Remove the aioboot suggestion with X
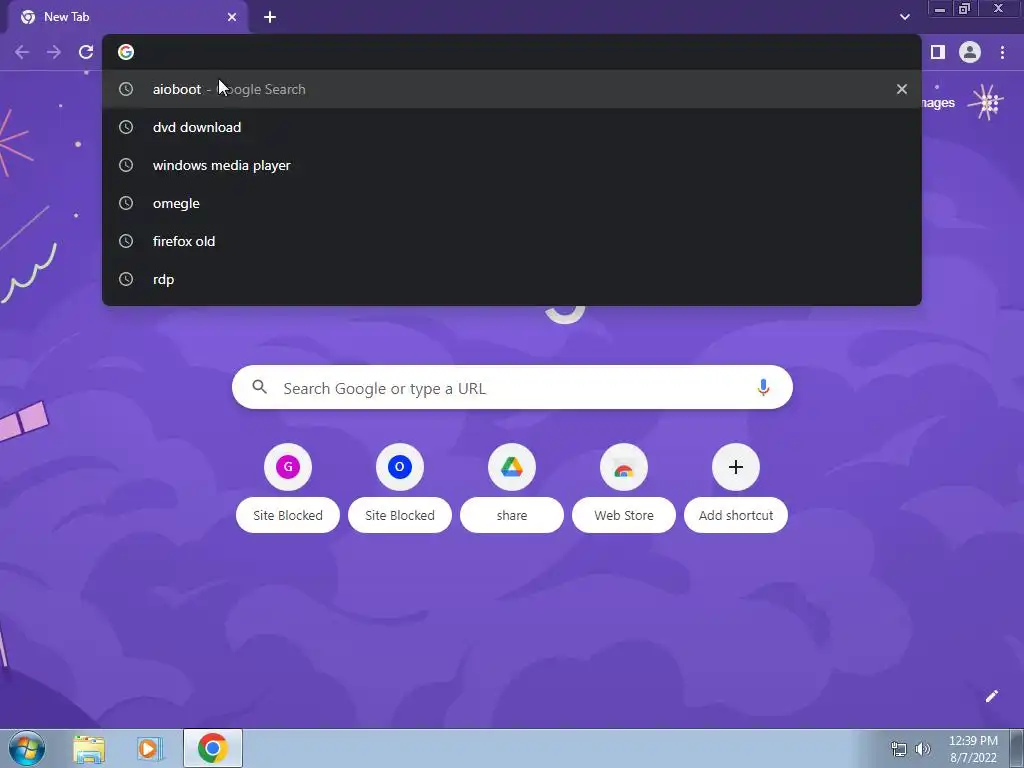The width and height of the screenshot is (1024, 768). pyautogui.click(x=902, y=89)
